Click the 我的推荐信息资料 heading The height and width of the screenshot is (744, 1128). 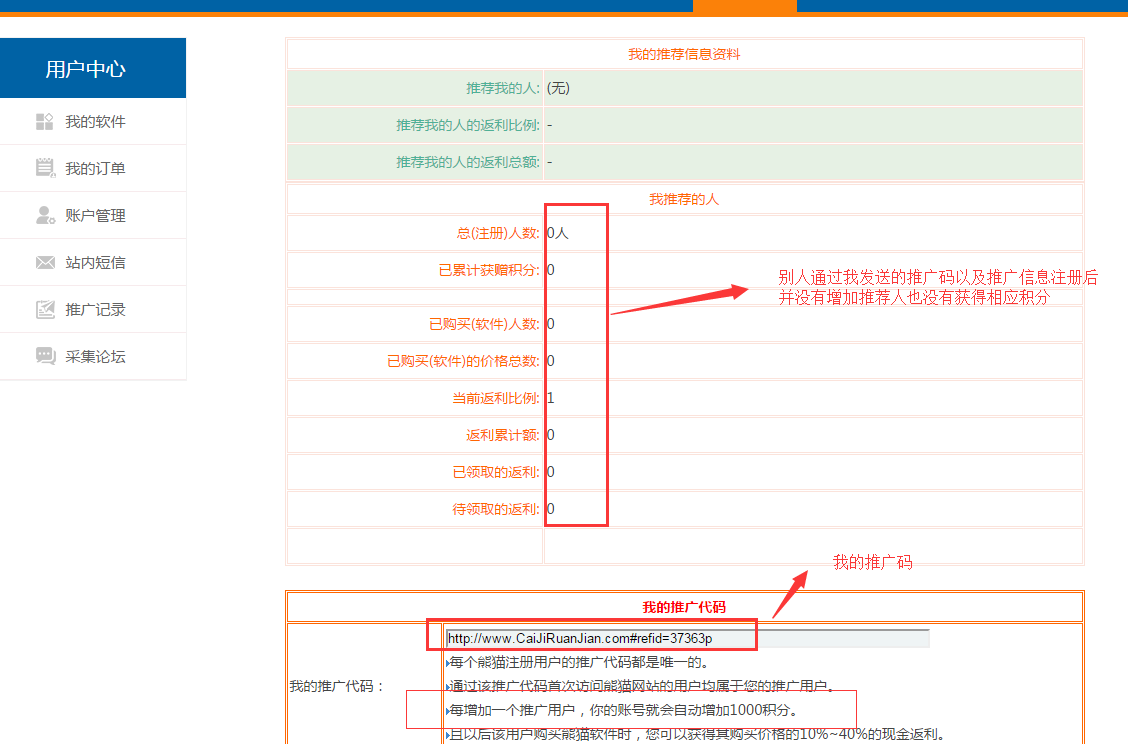click(x=684, y=55)
